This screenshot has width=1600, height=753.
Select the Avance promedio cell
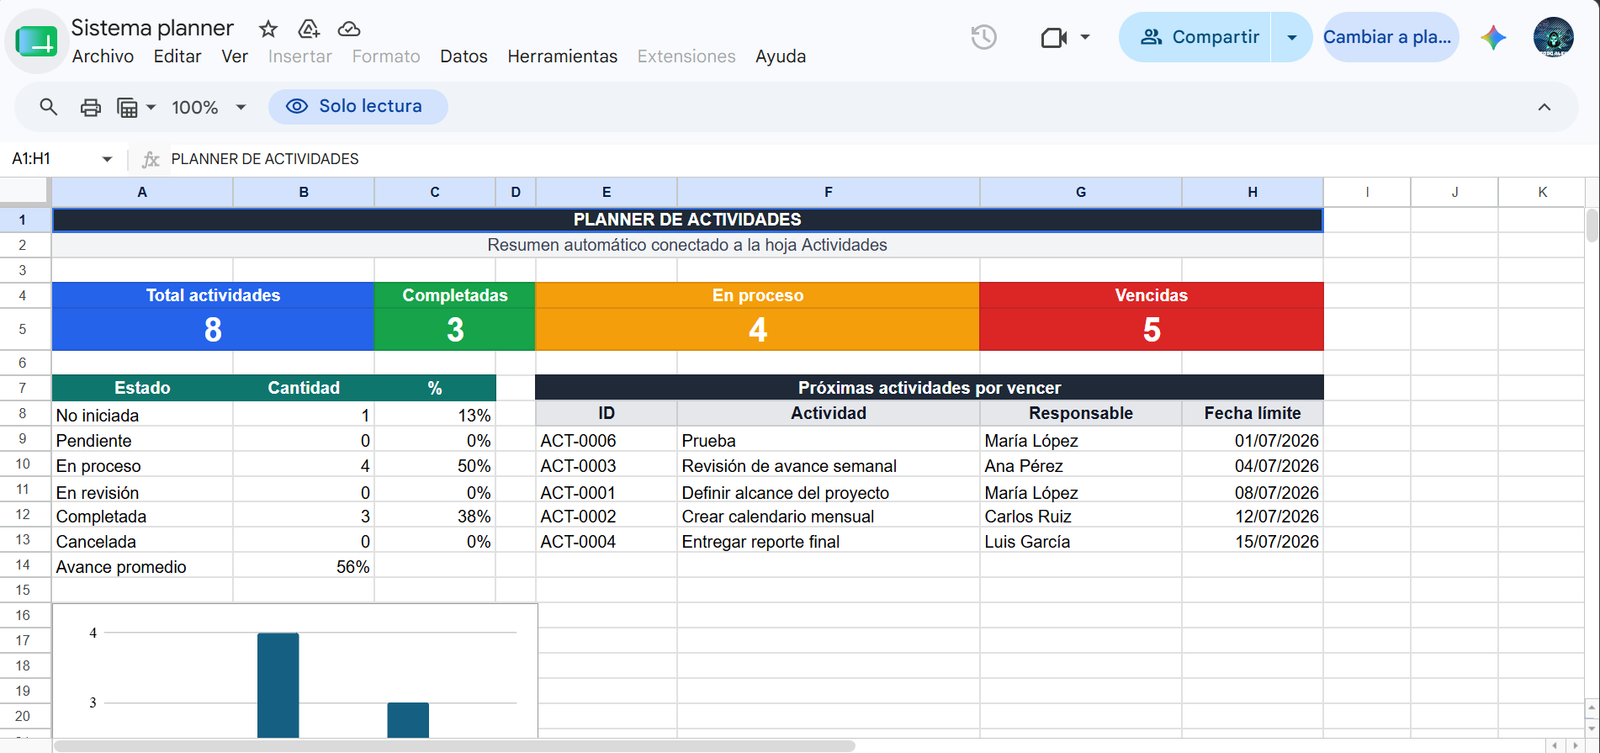(x=142, y=567)
